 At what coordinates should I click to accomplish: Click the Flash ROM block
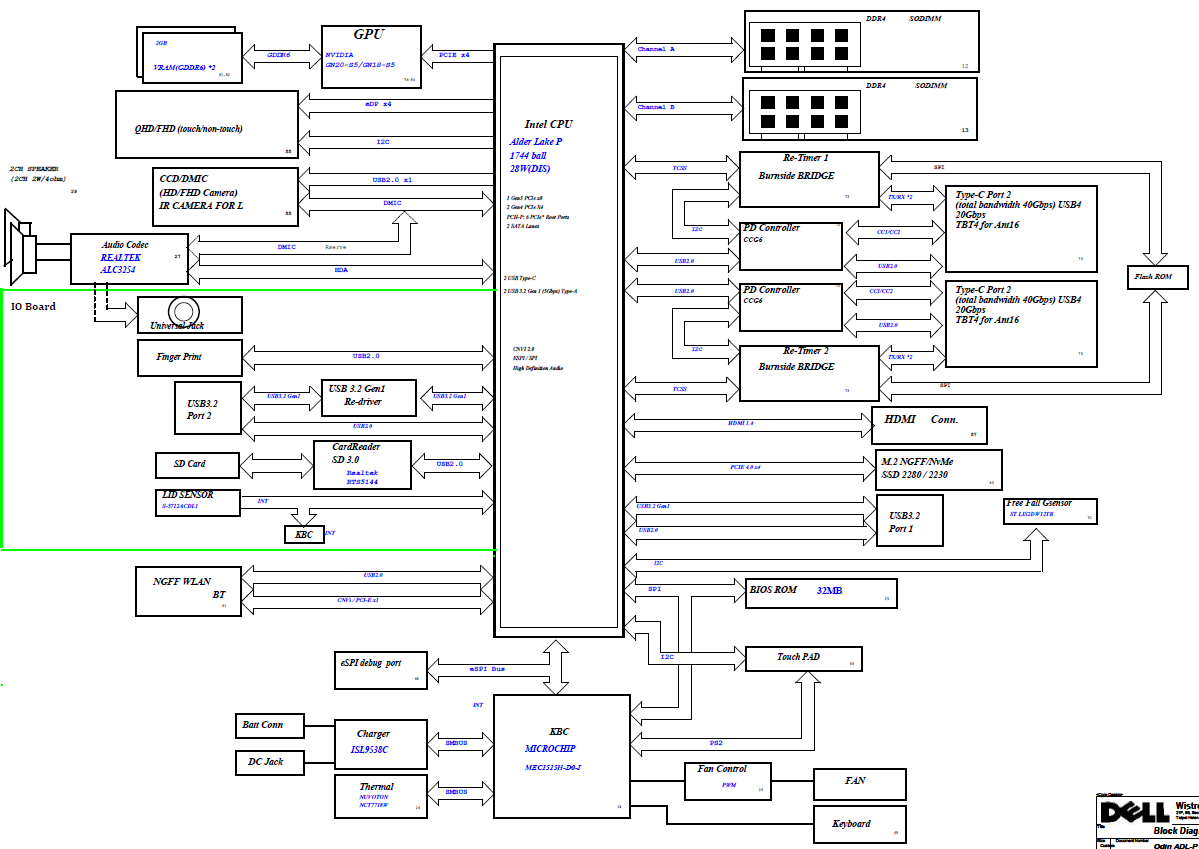click(x=1160, y=276)
